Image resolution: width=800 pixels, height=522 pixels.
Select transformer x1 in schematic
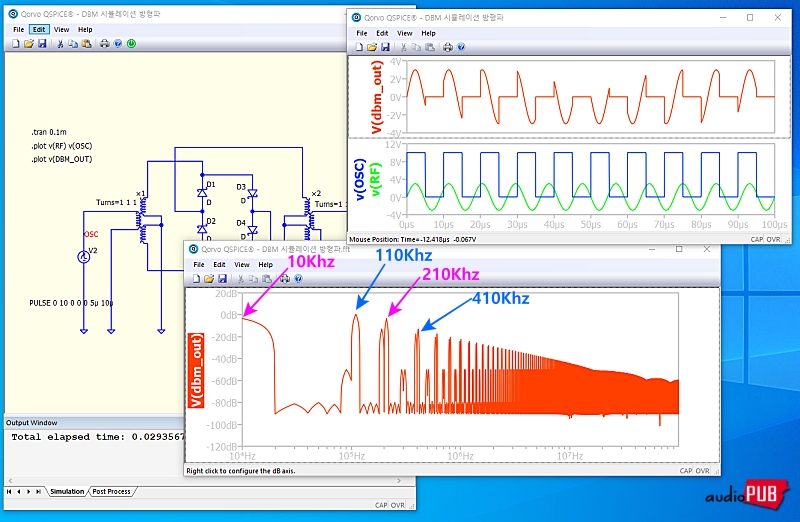coord(142,221)
